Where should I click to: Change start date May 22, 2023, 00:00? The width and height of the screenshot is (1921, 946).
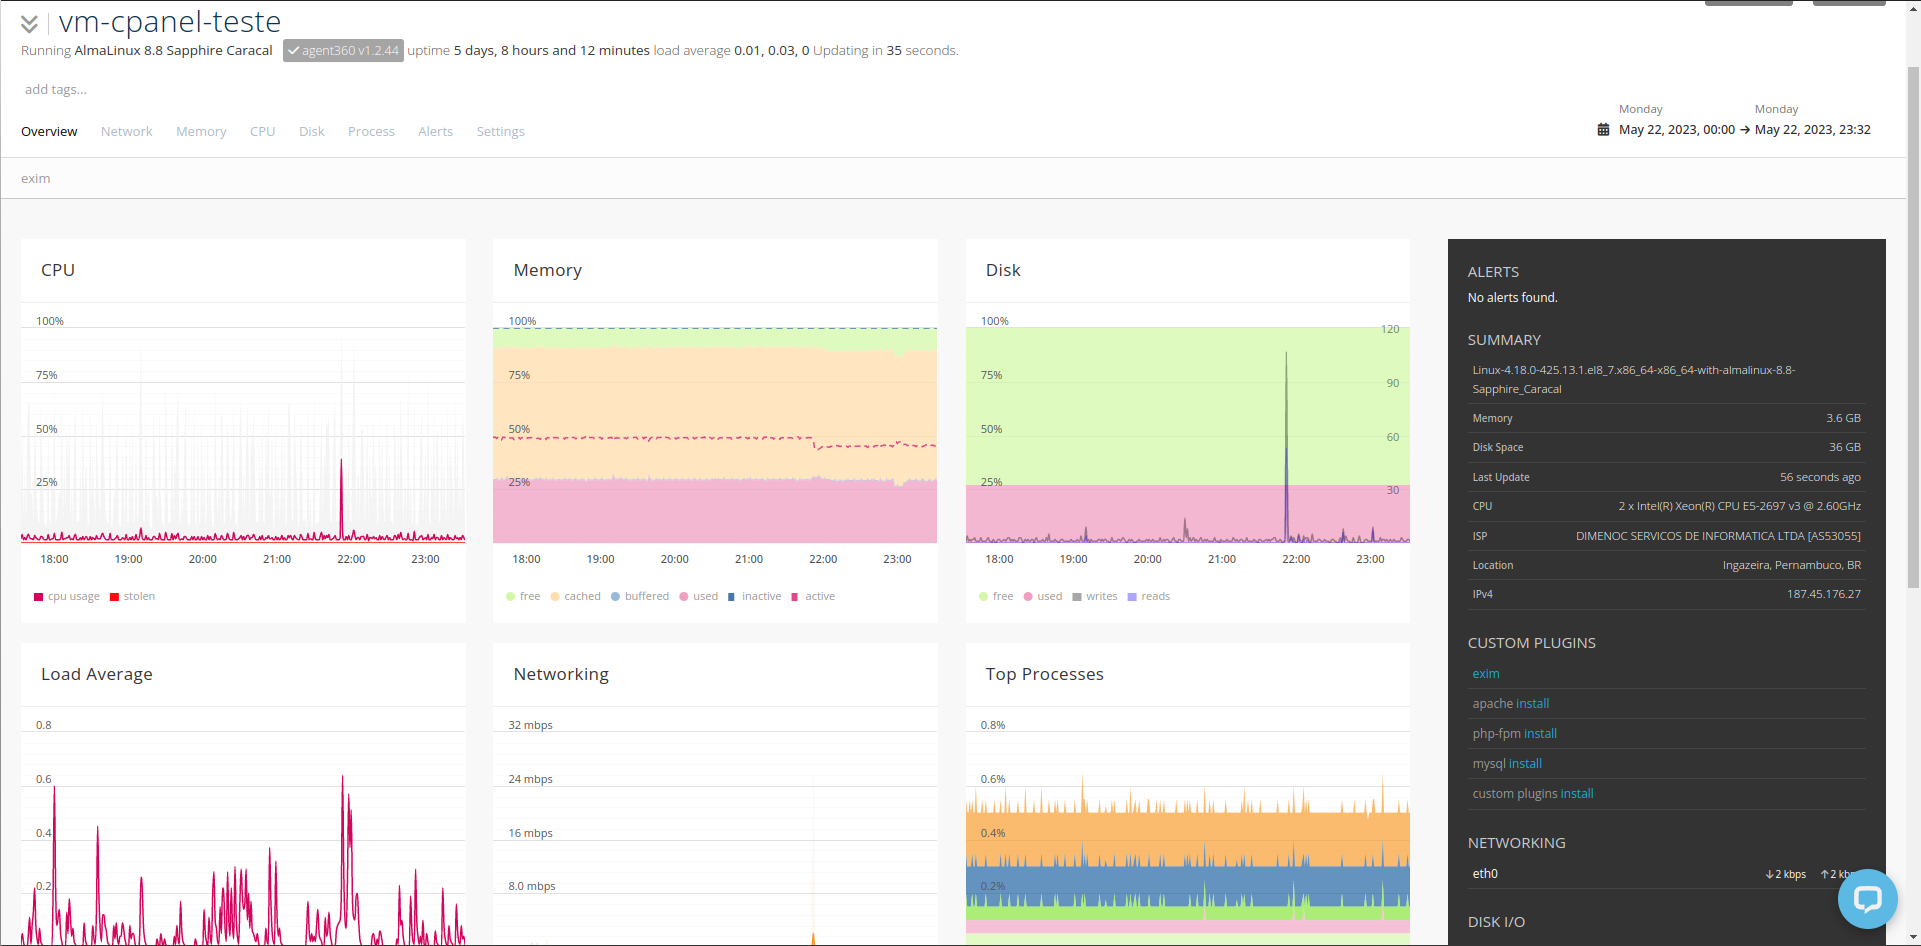(1677, 130)
